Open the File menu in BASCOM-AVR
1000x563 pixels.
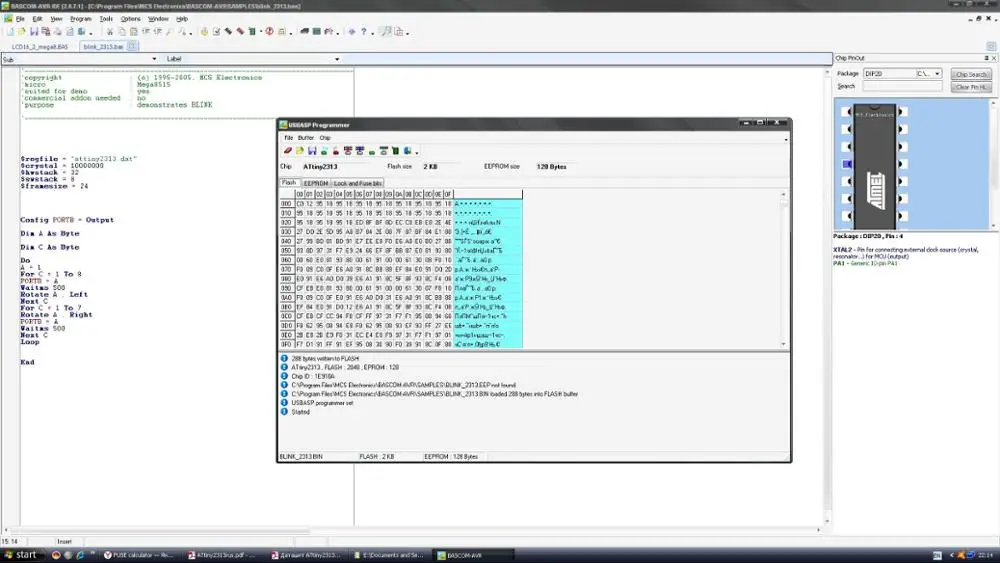(20, 19)
